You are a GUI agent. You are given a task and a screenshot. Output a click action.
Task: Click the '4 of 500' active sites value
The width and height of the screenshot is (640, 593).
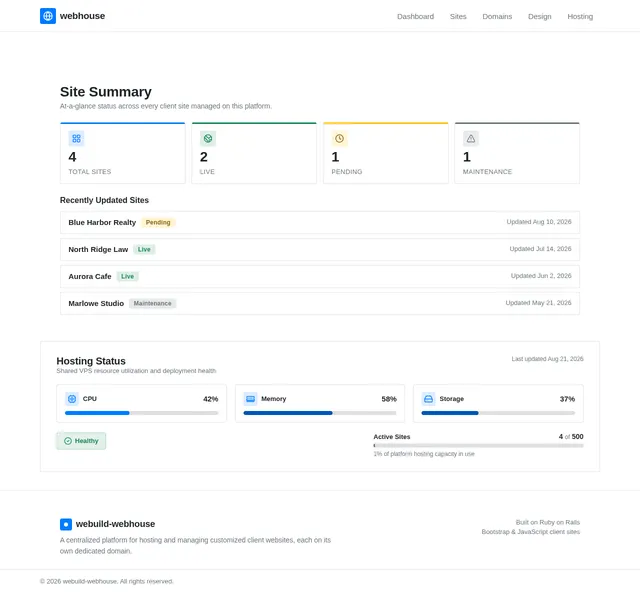[x=571, y=437]
